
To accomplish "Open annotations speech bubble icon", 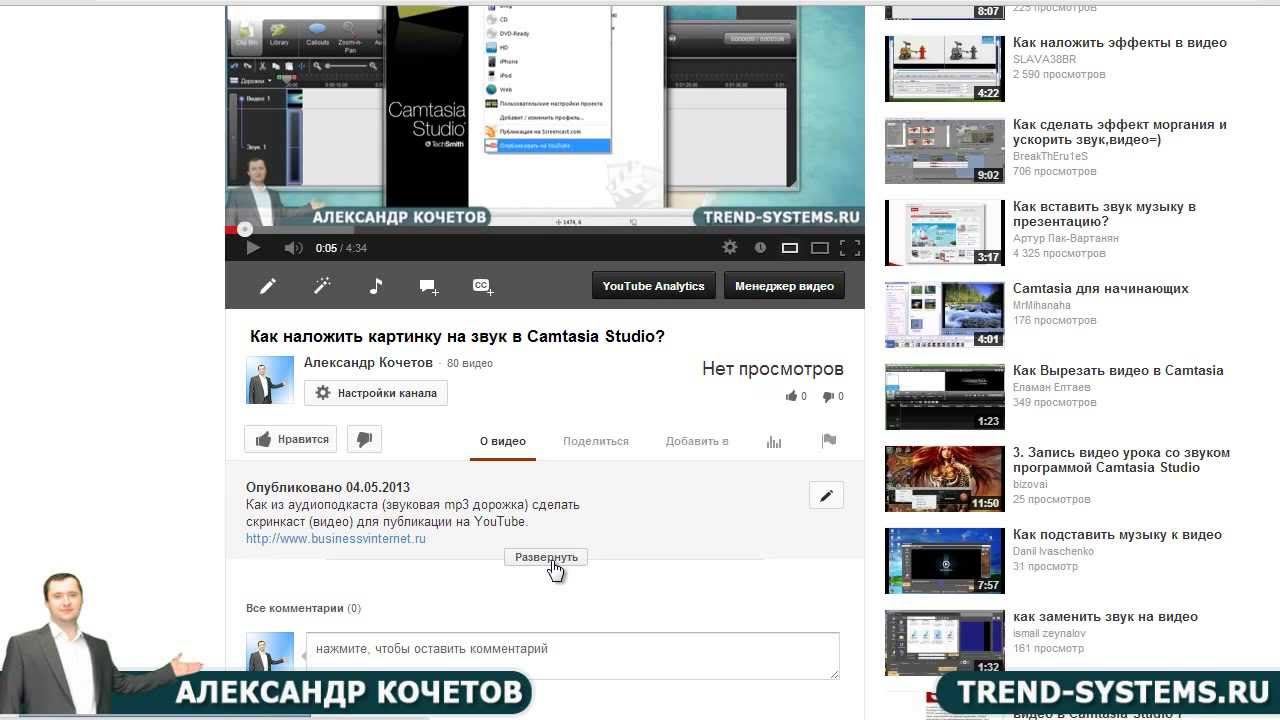I will (x=429, y=287).
